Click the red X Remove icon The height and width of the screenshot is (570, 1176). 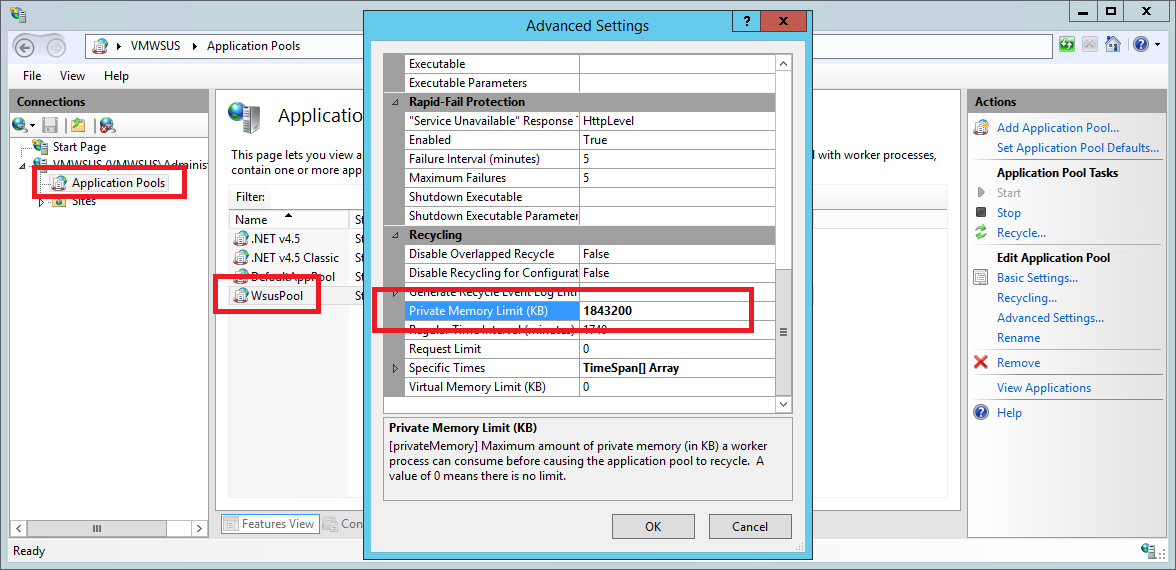tap(981, 363)
